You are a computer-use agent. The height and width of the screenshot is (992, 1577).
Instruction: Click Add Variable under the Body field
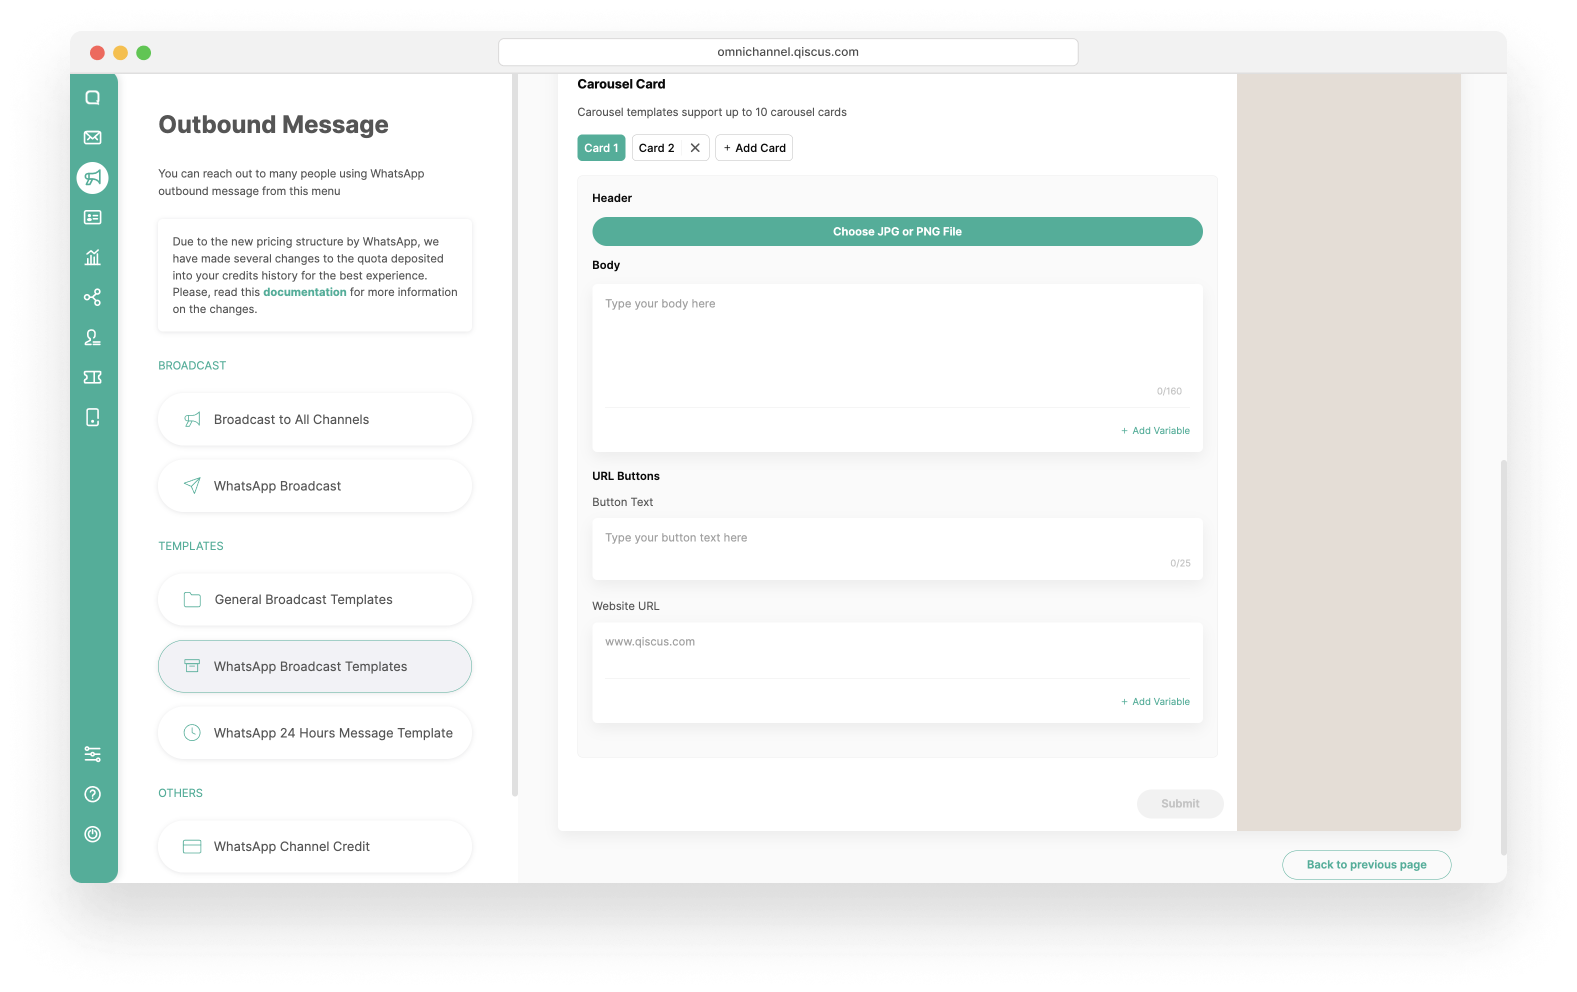pos(1155,431)
